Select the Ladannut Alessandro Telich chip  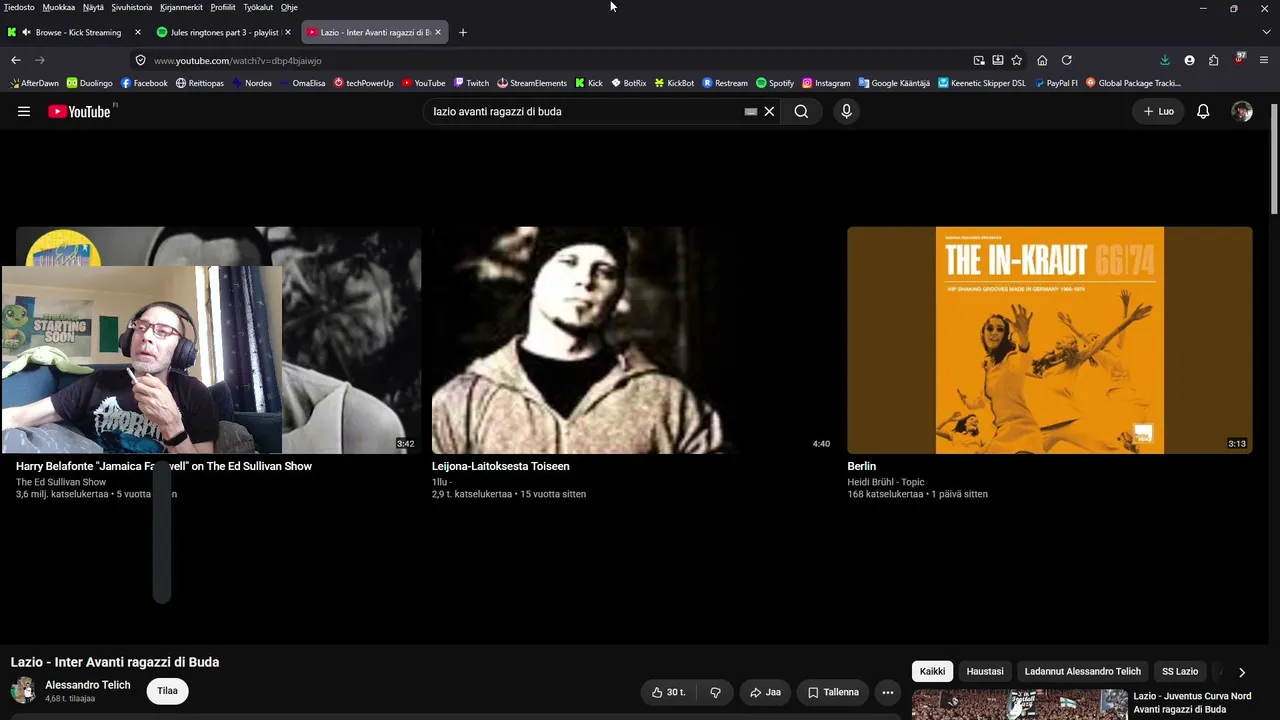[x=1083, y=672]
